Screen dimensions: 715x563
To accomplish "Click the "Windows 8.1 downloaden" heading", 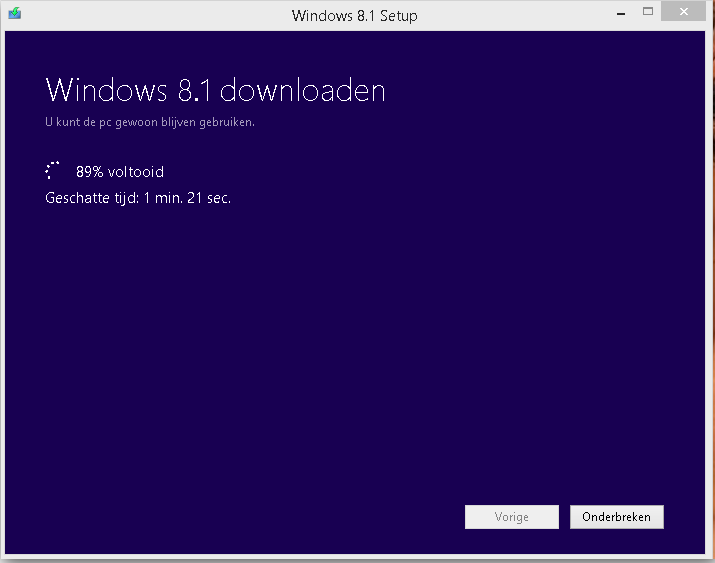I will 215,91.
